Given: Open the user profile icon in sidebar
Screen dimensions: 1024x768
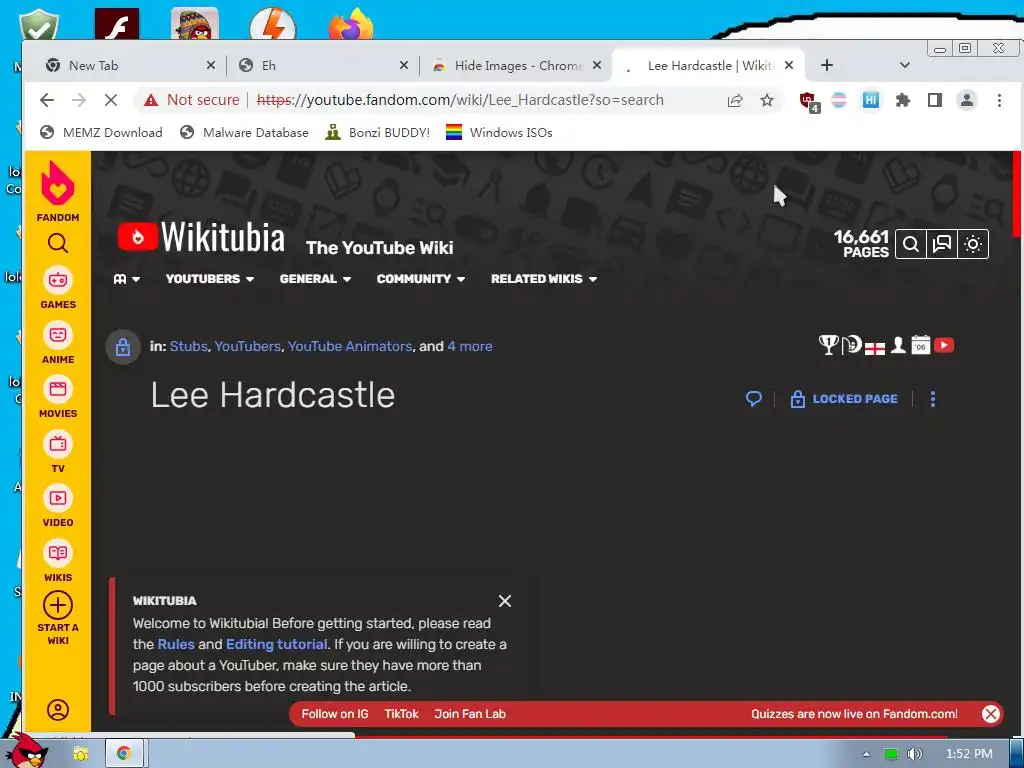Looking at the screenshot, I should coord(57,710).
